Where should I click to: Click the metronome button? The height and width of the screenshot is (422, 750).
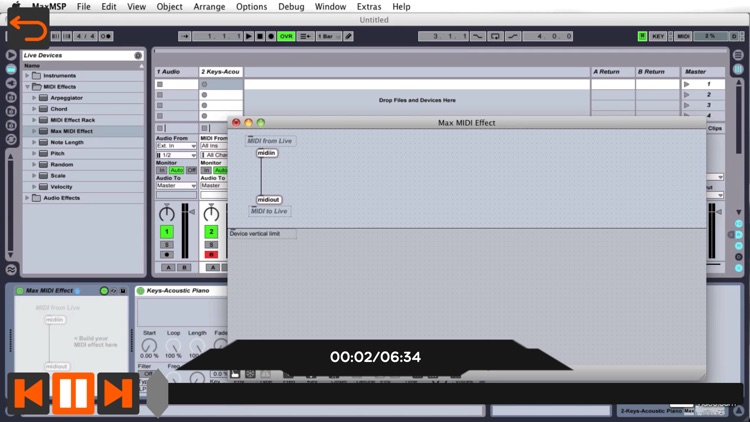coord(106,36)
